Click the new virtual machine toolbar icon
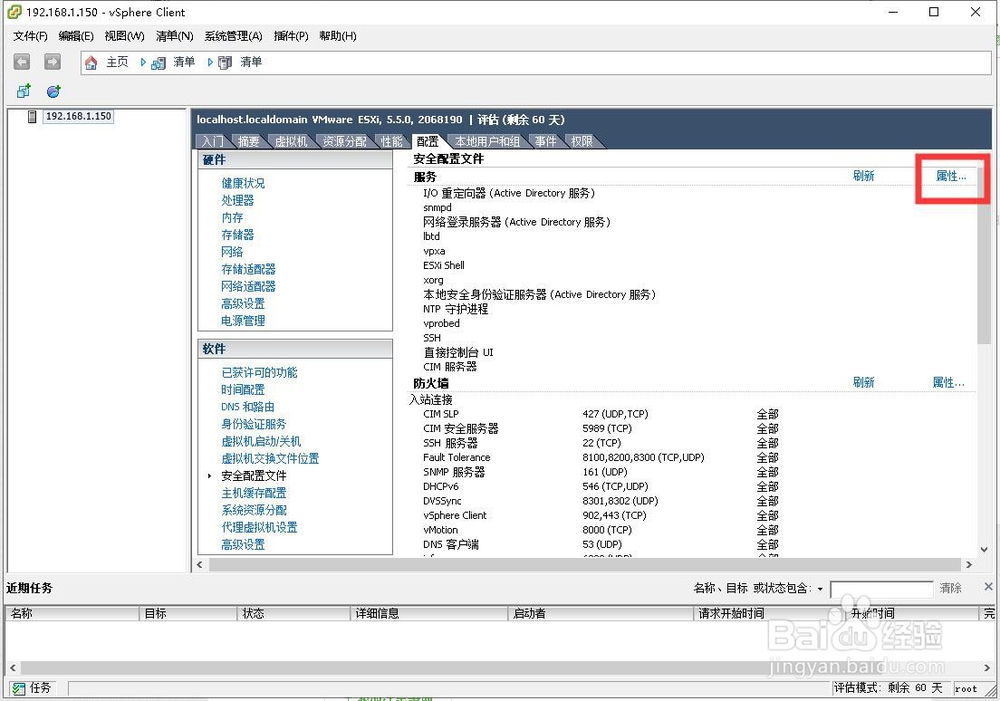 click(24, 91)
